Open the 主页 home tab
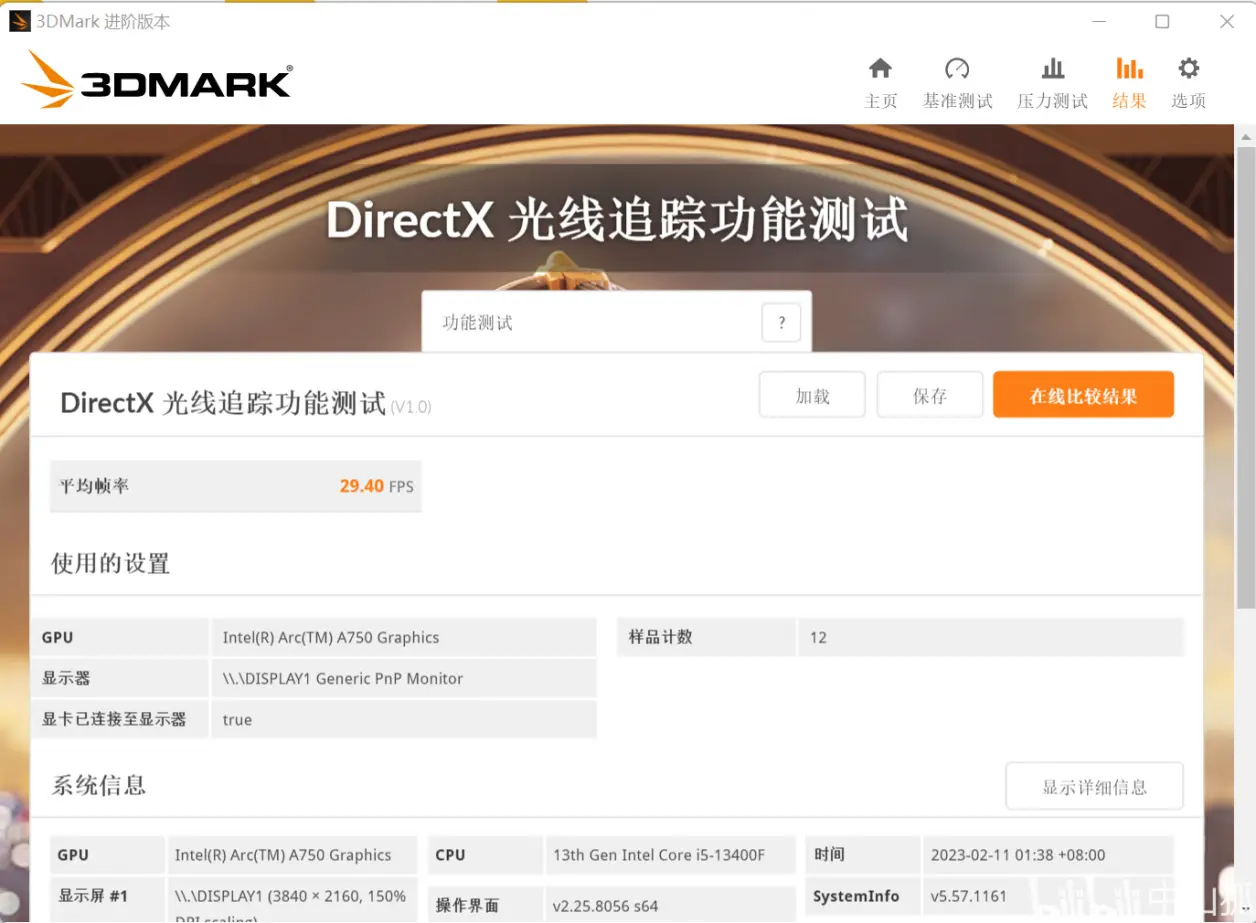 click(x=880, y=83)
